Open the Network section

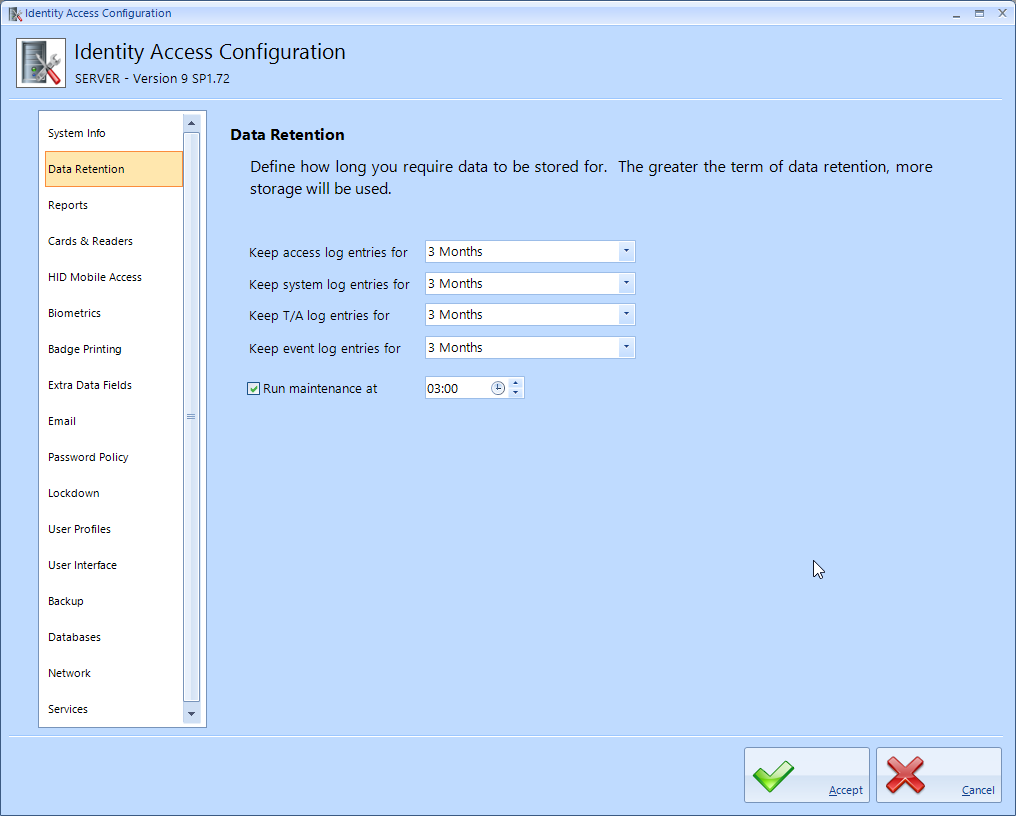(113, 673)
